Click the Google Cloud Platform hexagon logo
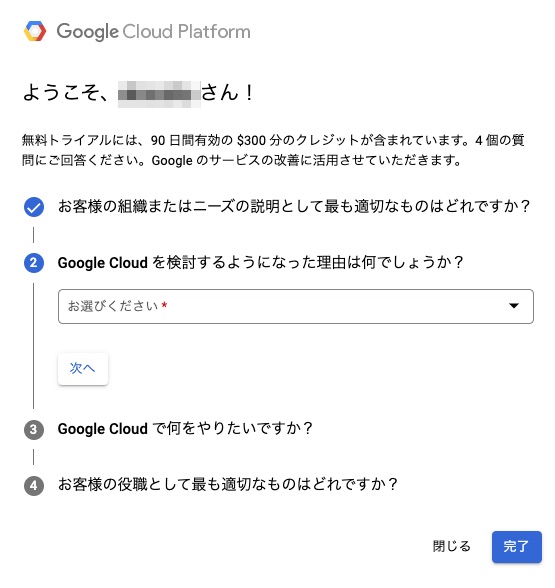 (x=35, y=31)
